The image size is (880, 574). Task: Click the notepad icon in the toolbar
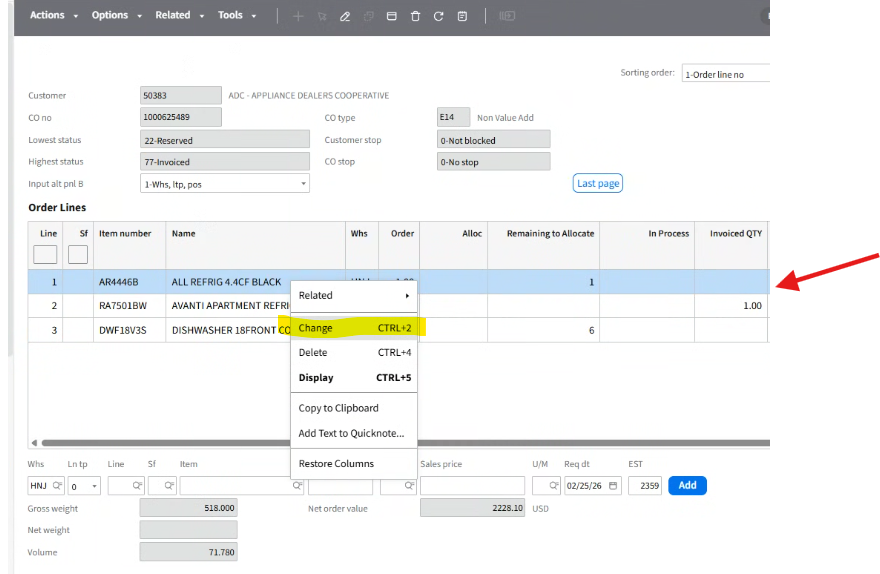[x=462, y=16]
